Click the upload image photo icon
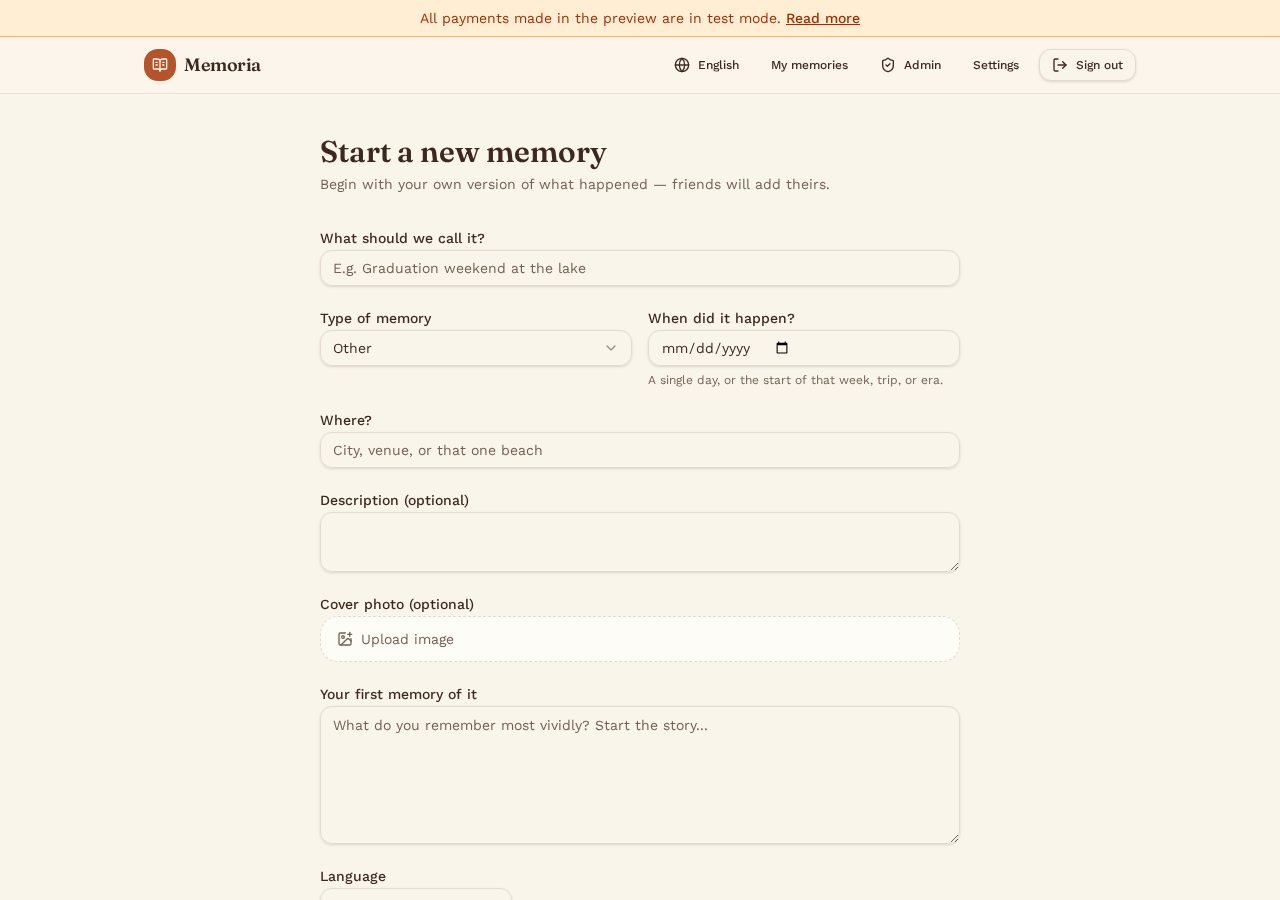 tap(345, 639)
